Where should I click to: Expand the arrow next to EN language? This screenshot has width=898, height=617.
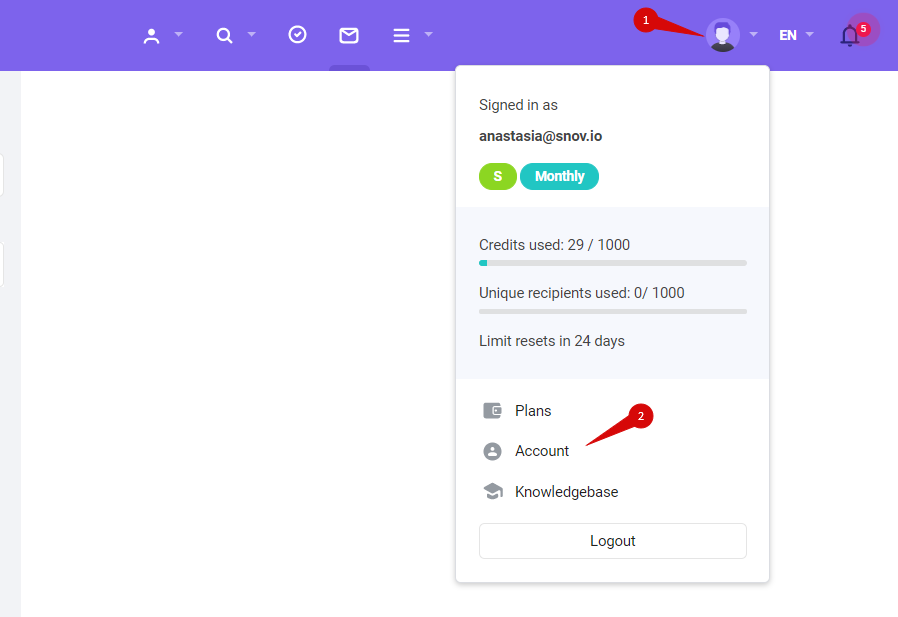[x=810, y=34]
